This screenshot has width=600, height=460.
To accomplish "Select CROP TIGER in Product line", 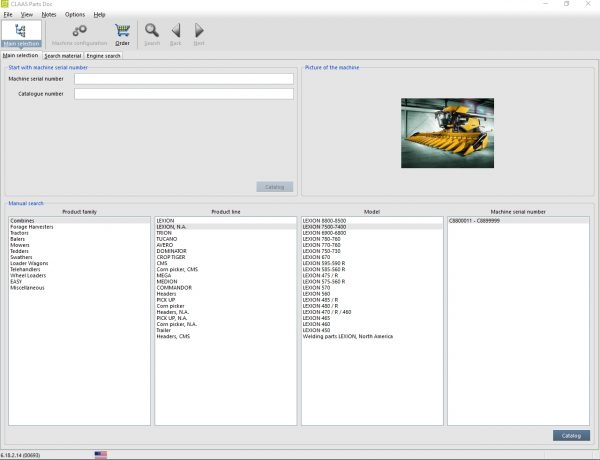I will tap(226, 258).
